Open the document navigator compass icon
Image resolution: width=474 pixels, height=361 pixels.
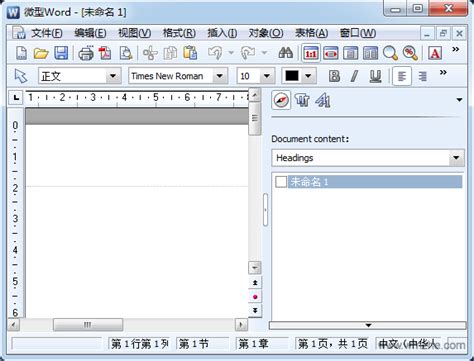click(x=281, y=100)
